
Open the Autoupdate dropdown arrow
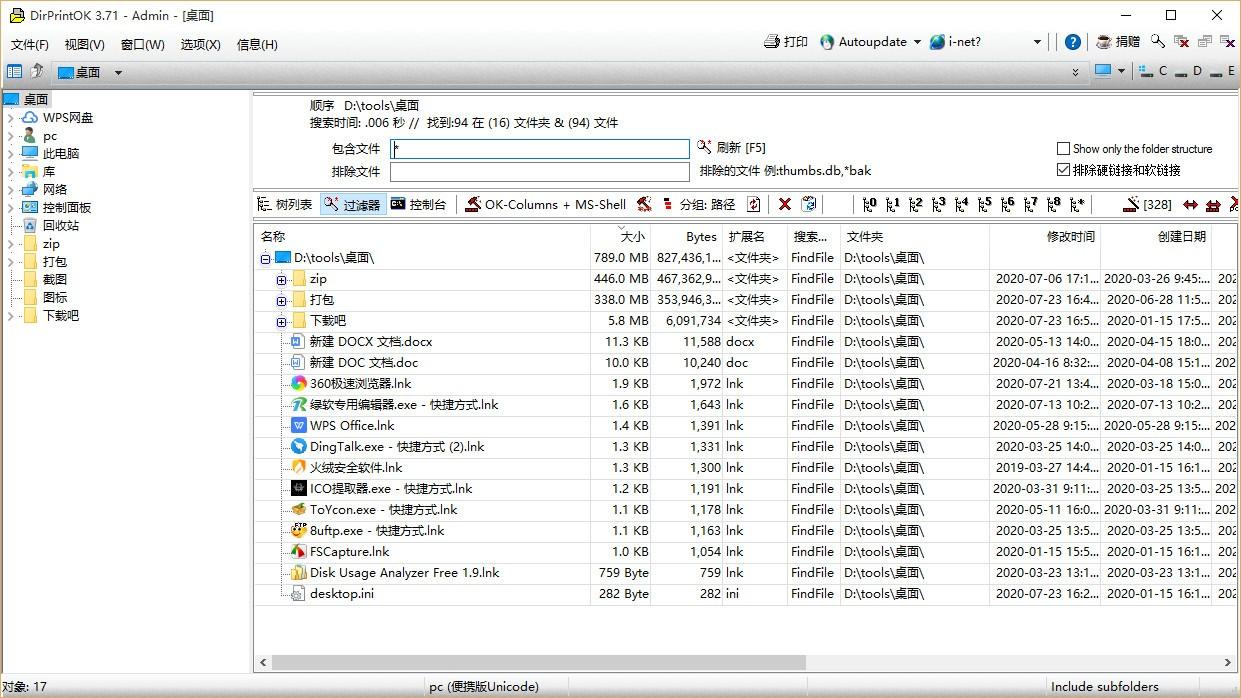(x=917, y=42)
